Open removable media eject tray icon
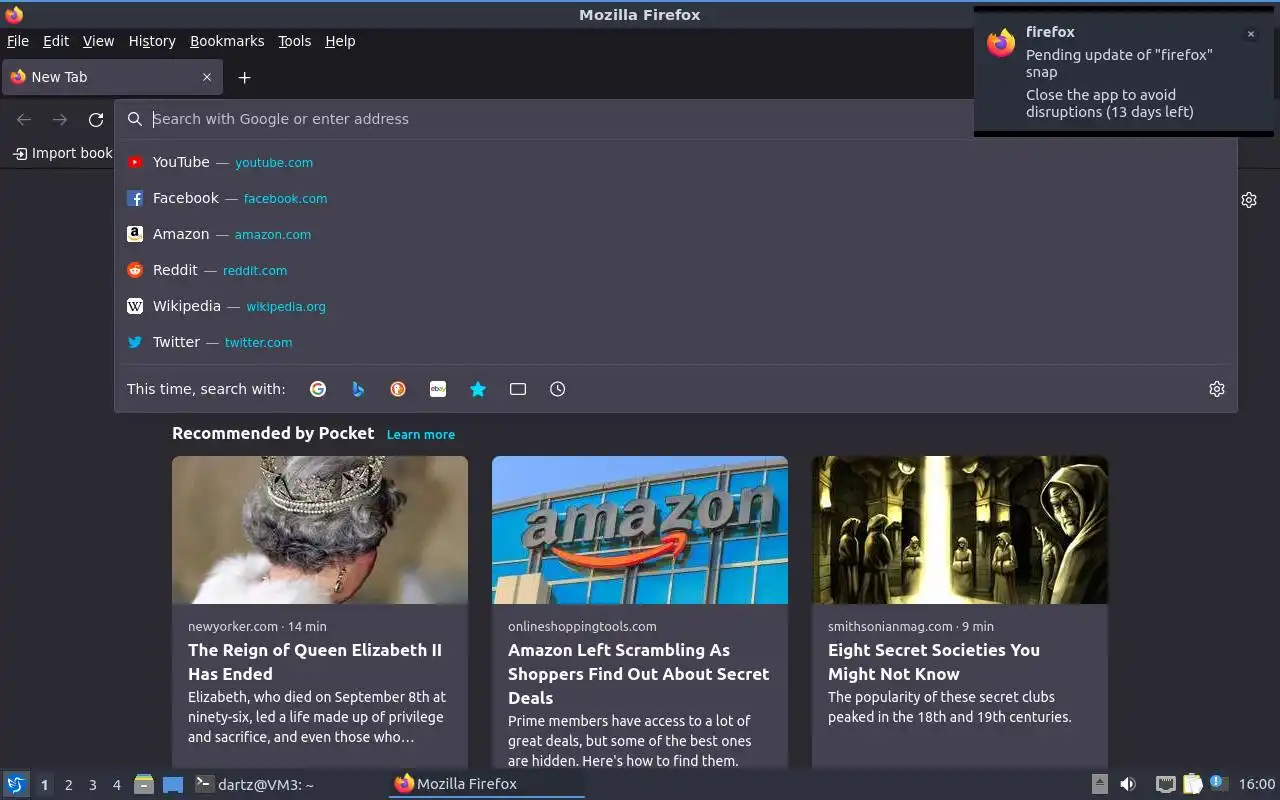This screenshot has height=800, width=1280. pos(1099,784)
